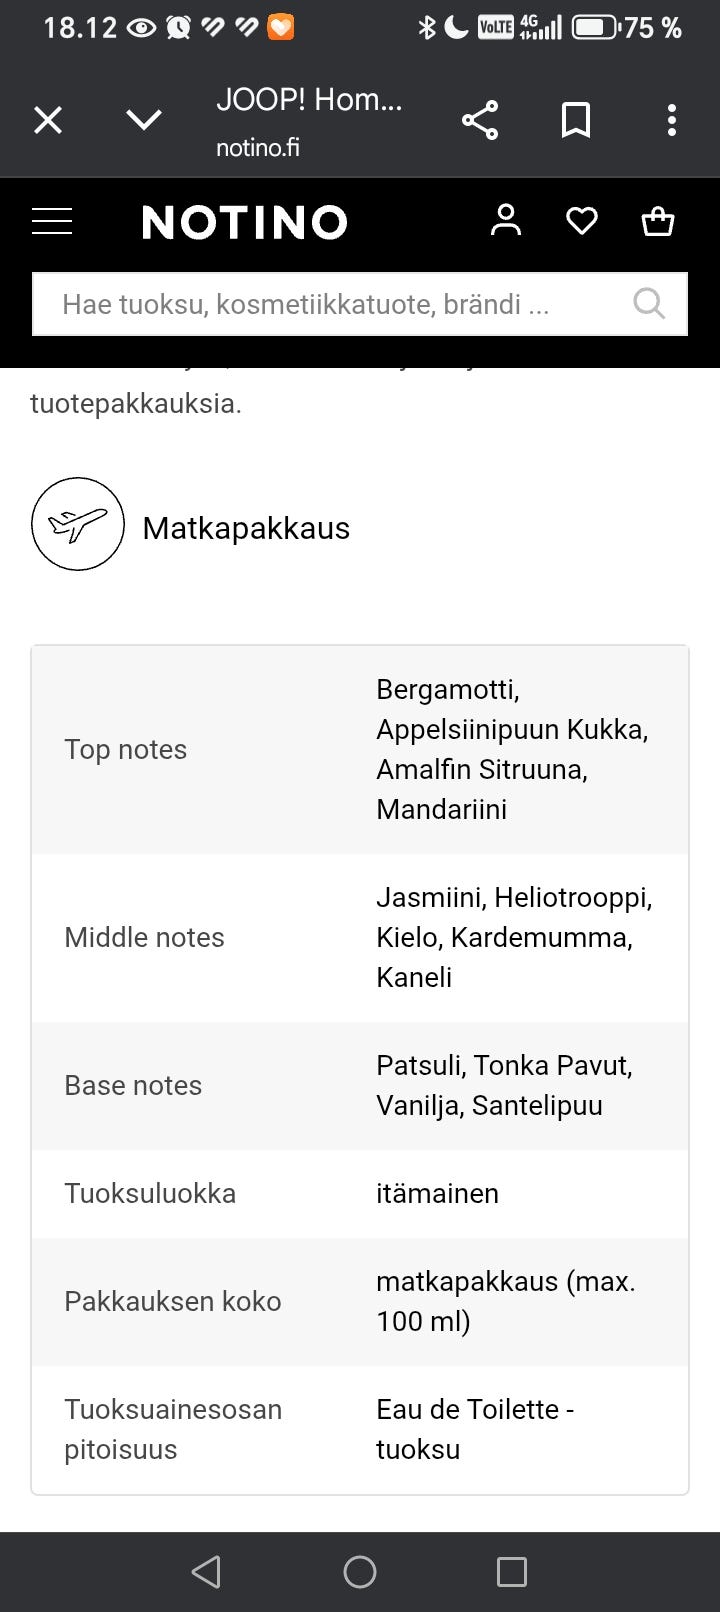
Task: Open the shopping basket
Action: coord(658,221)
